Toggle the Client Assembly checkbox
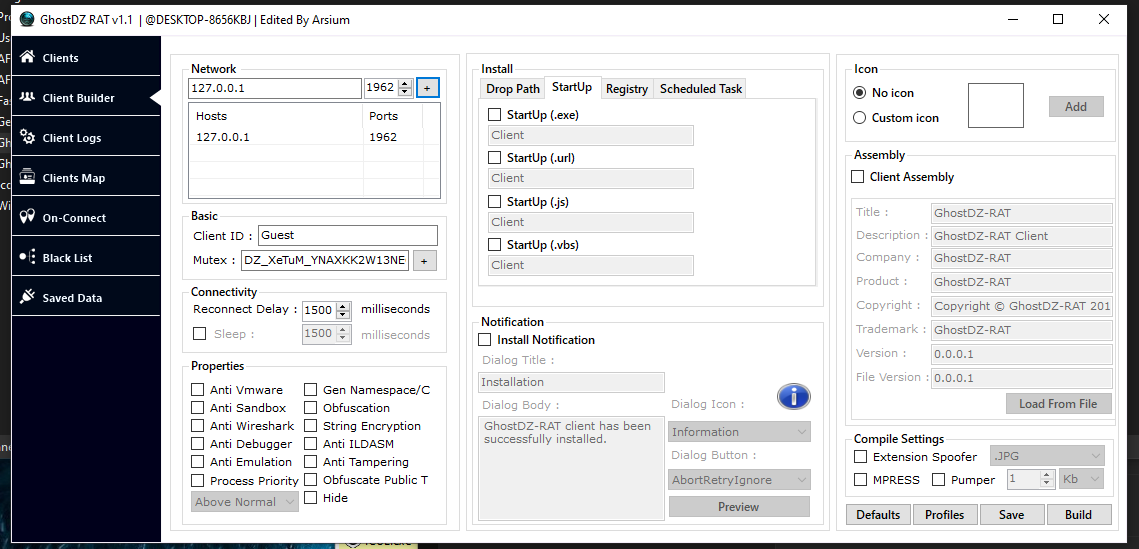This screenshot has height=549, width=1139. tap(858, 176)
